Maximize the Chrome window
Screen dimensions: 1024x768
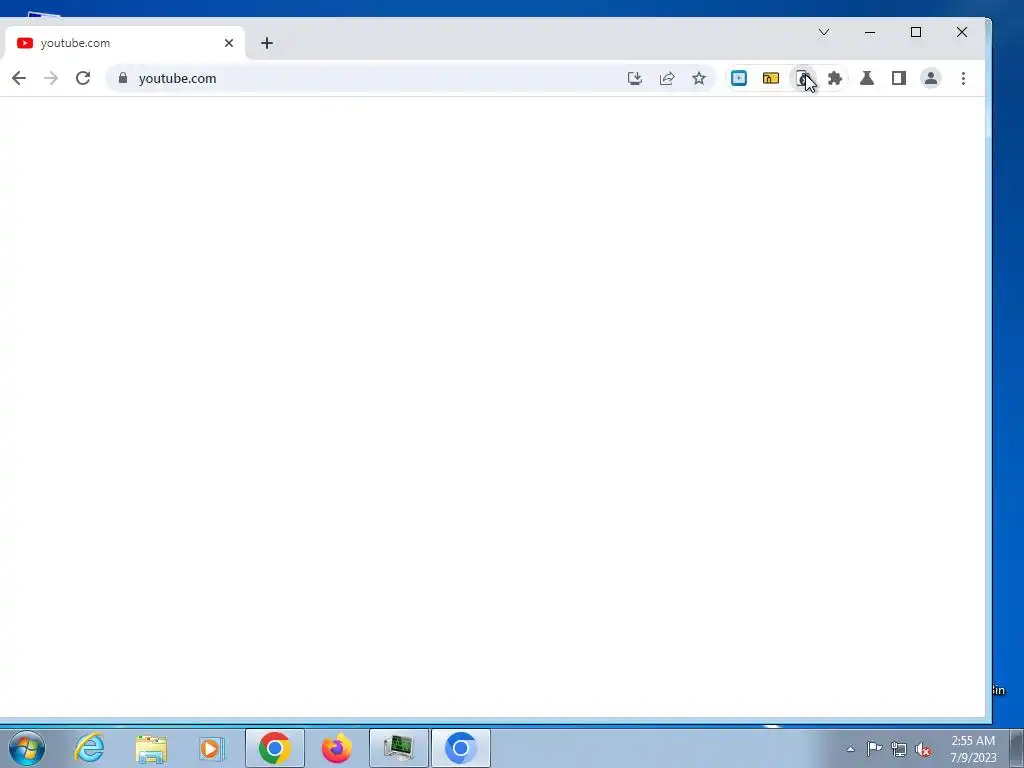point(916,32)
